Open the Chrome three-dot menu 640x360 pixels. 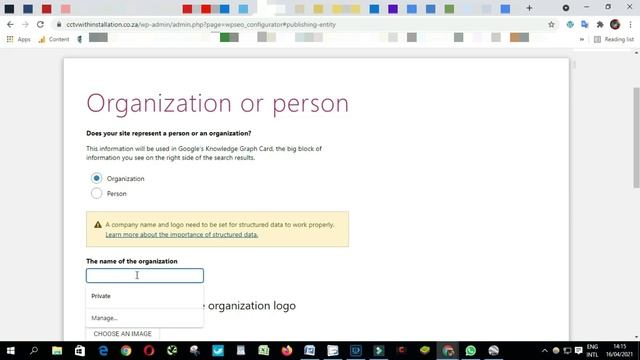pos(630,24)
